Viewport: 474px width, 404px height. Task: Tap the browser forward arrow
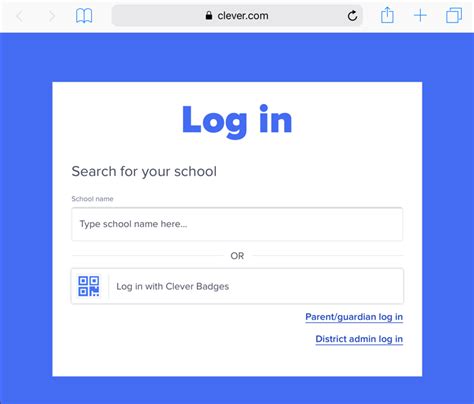pyautogui.click(x=52, y=16)
